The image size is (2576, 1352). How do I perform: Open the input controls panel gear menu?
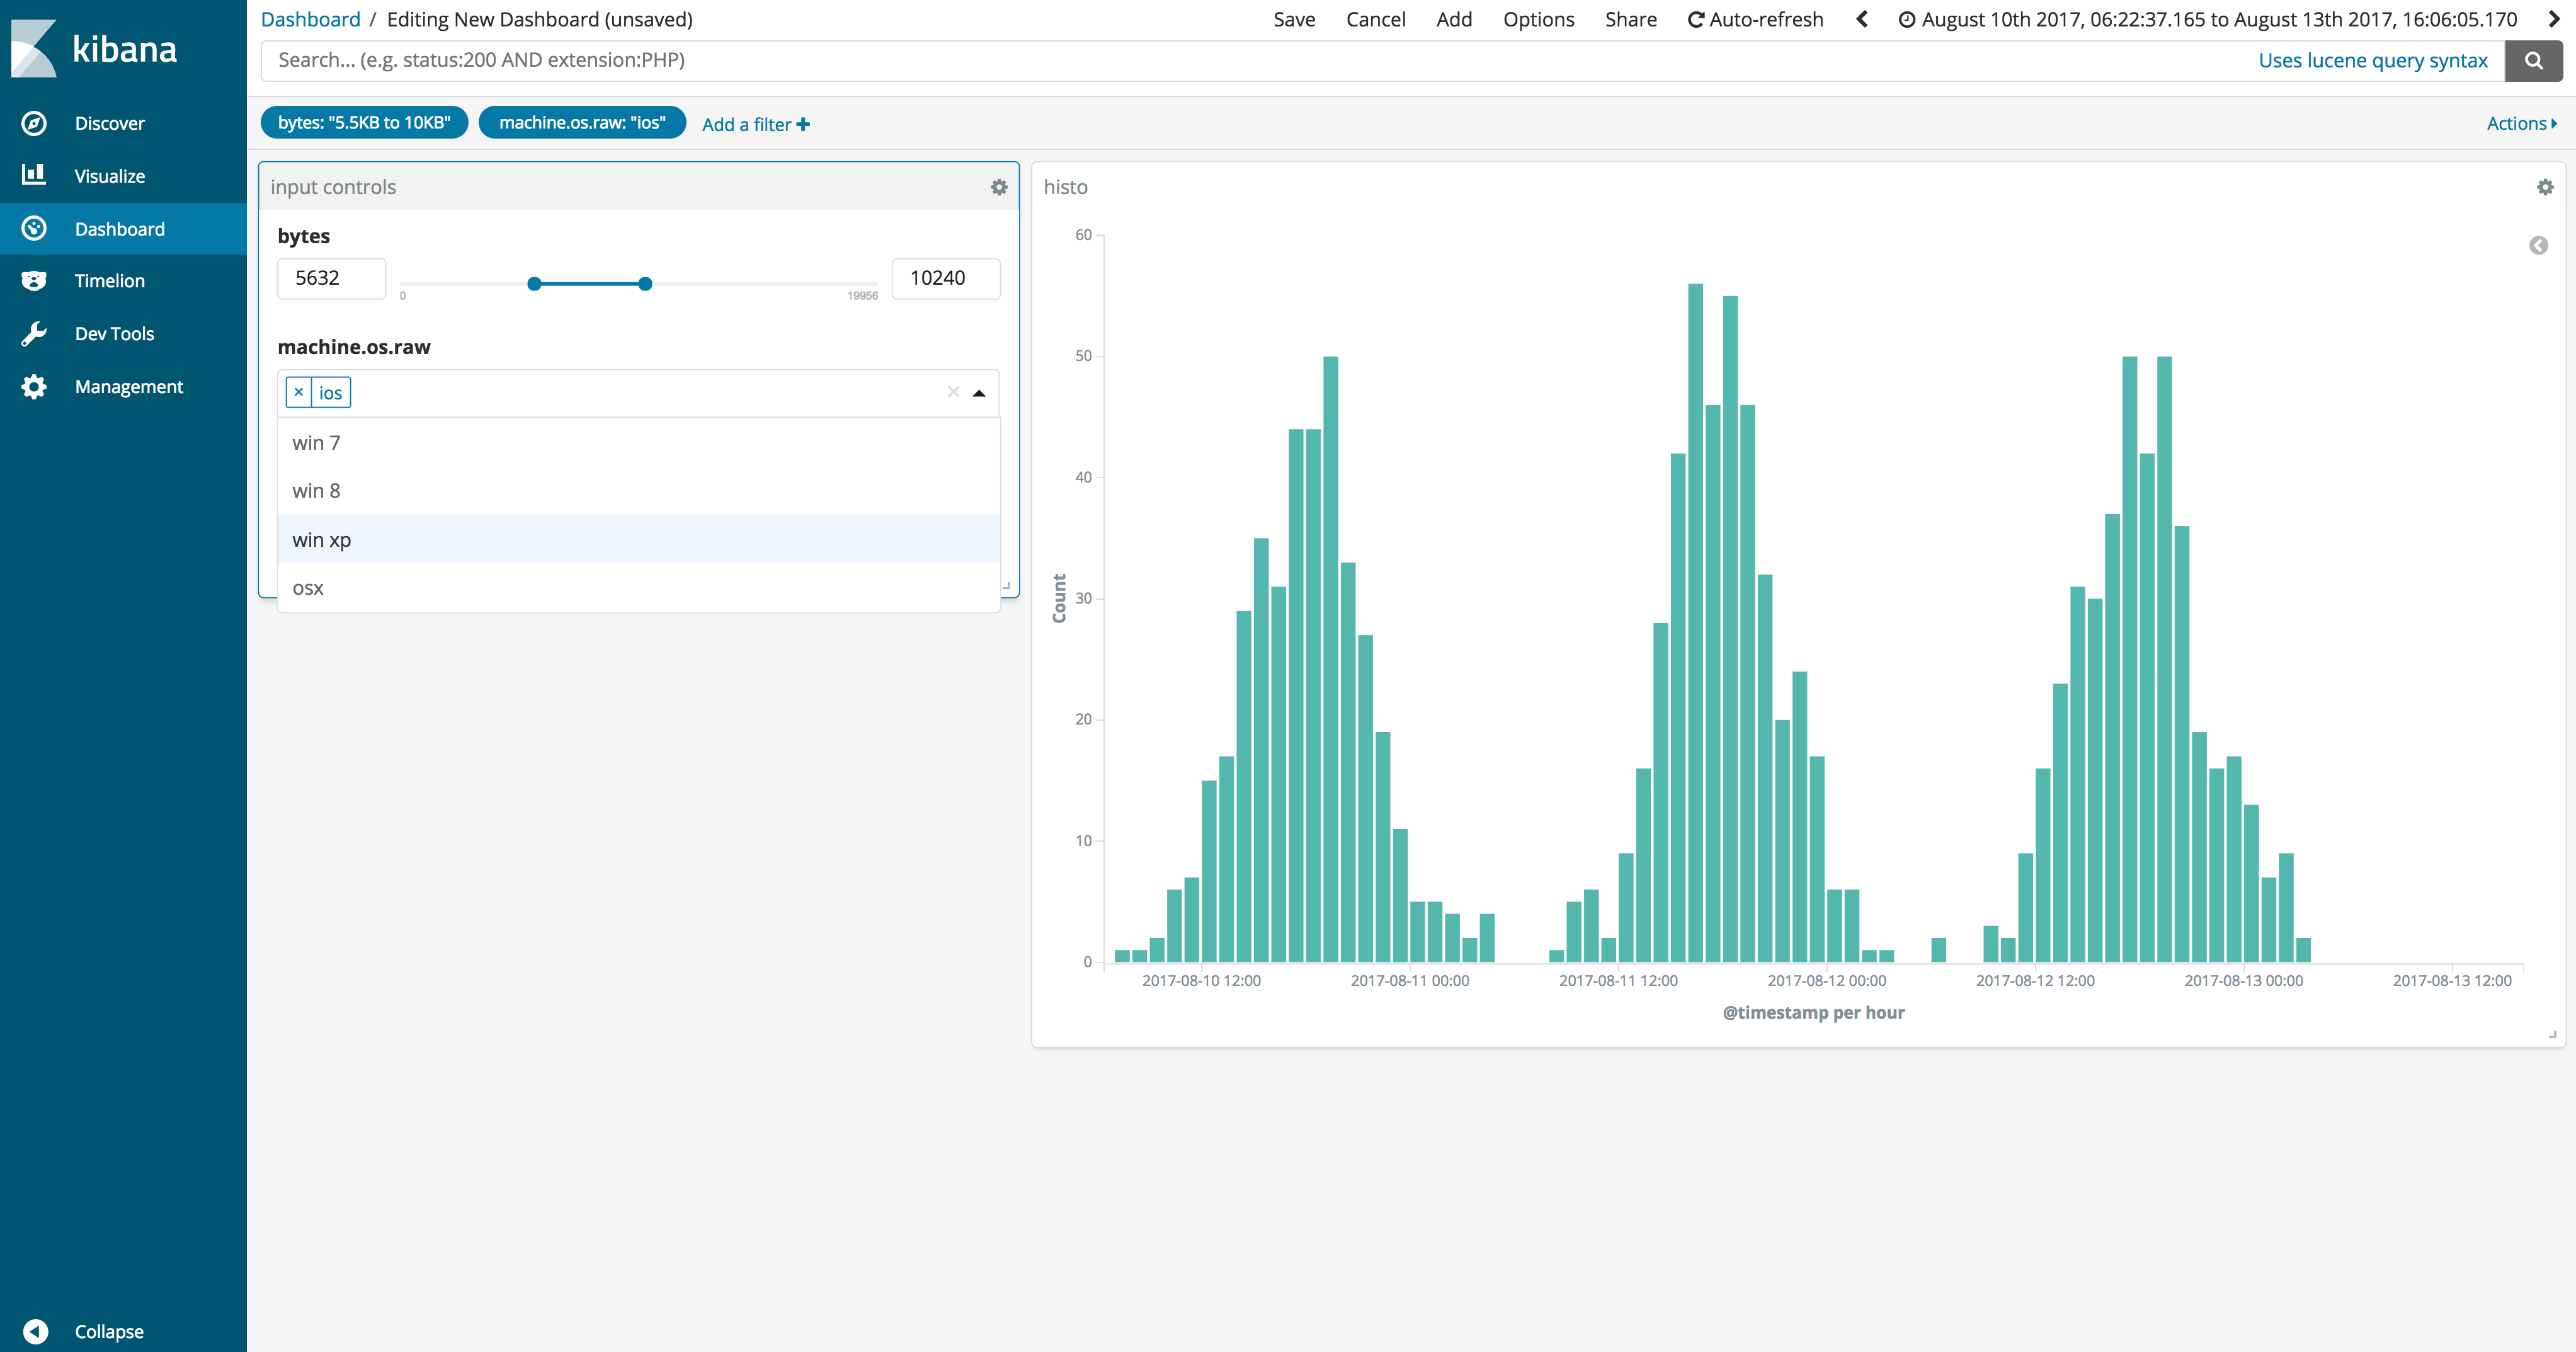[x=998, y=187]
